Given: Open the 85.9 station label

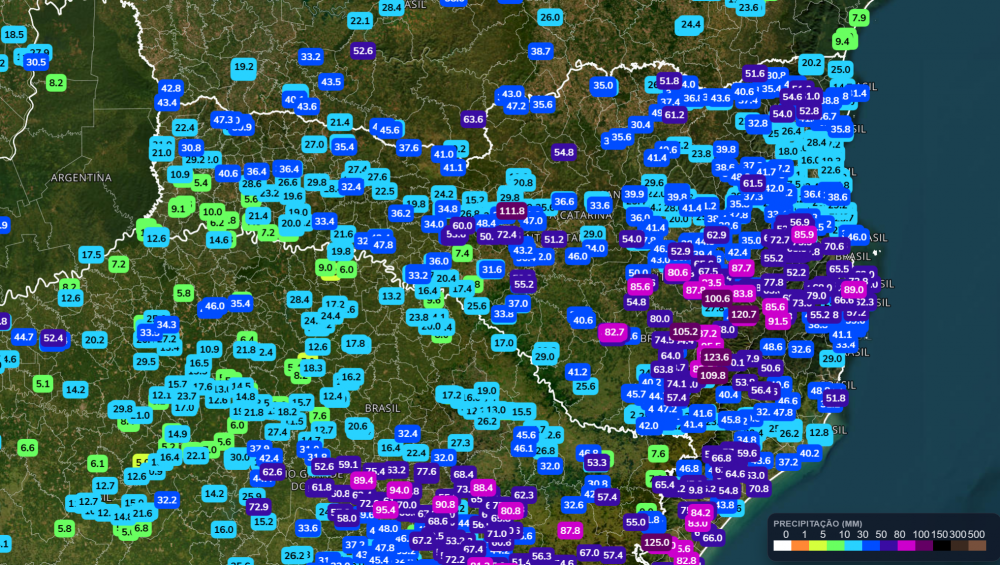Looking at the screenshot, I should (x=804, y=235).
